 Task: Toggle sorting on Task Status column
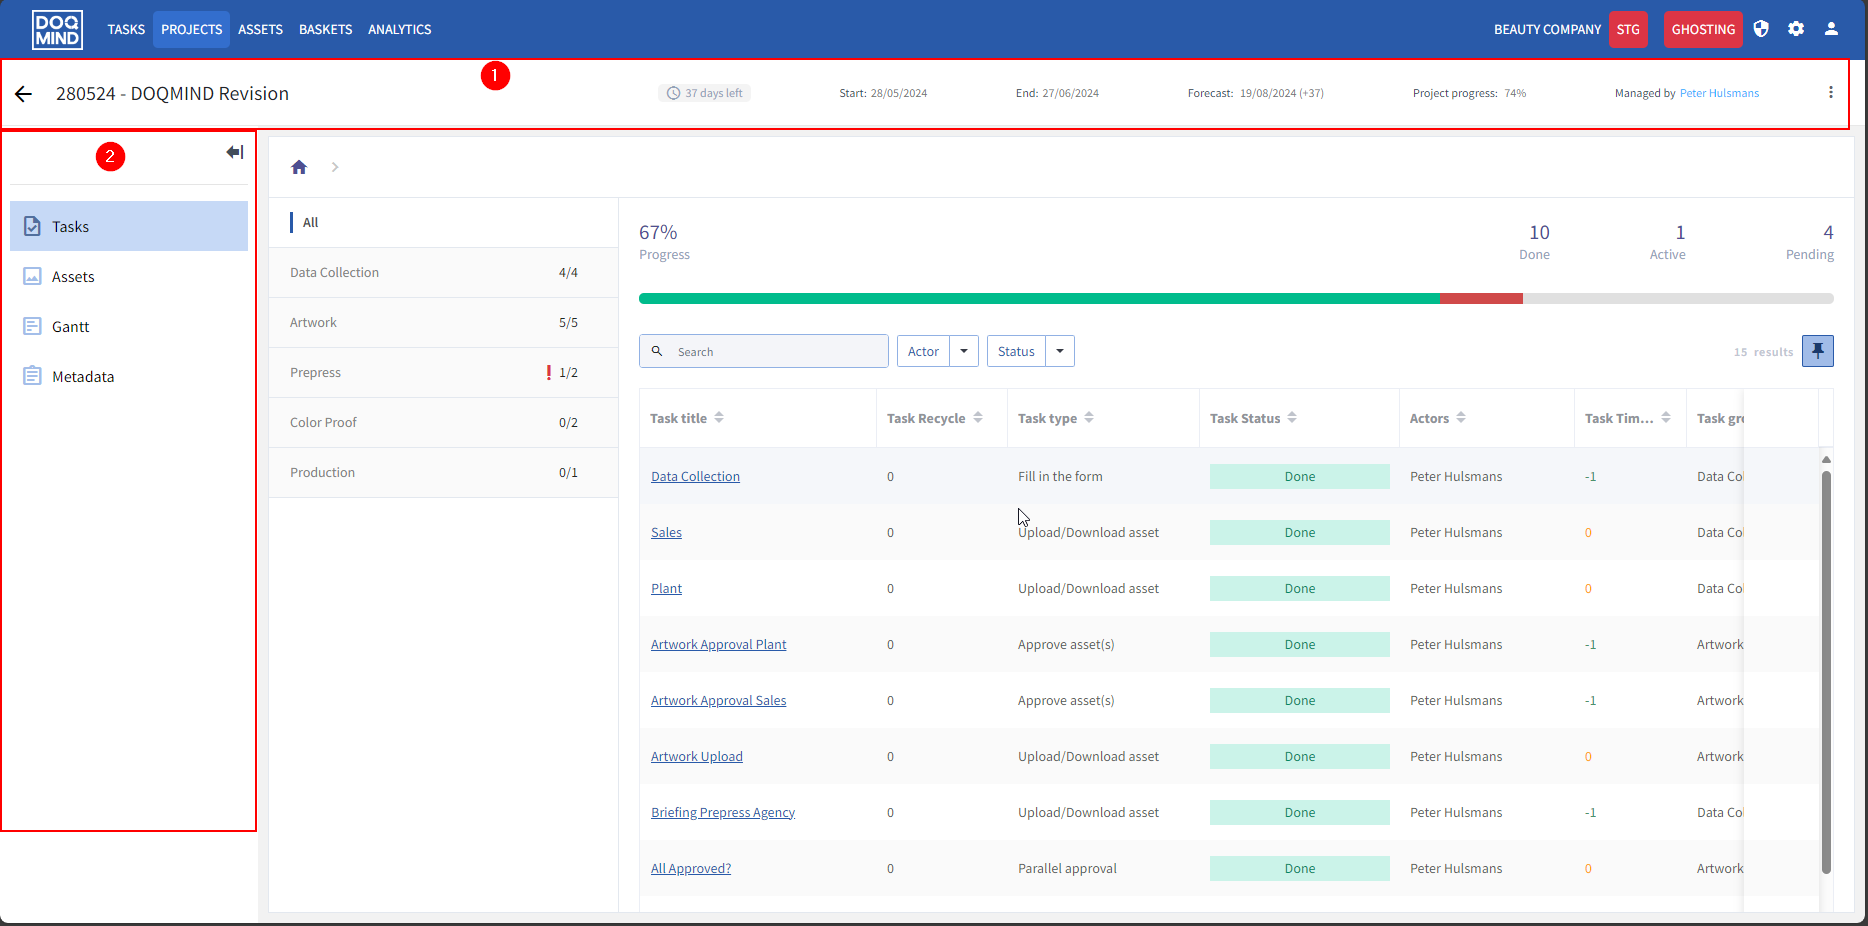click(x=1292, y=418)
